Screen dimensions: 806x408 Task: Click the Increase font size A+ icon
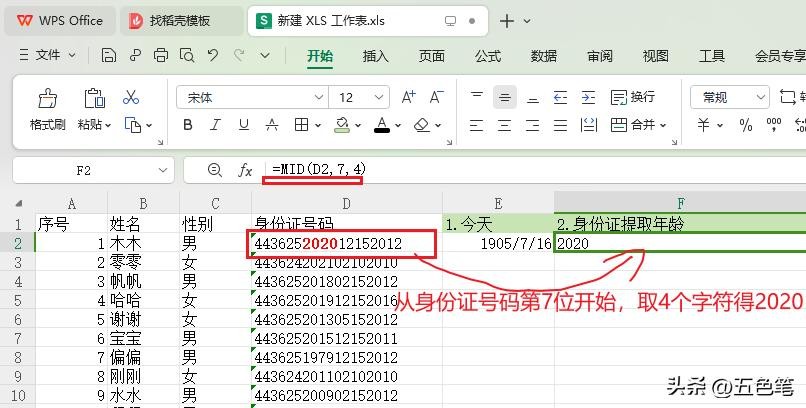pyautogui.click(x=408, y=97)
